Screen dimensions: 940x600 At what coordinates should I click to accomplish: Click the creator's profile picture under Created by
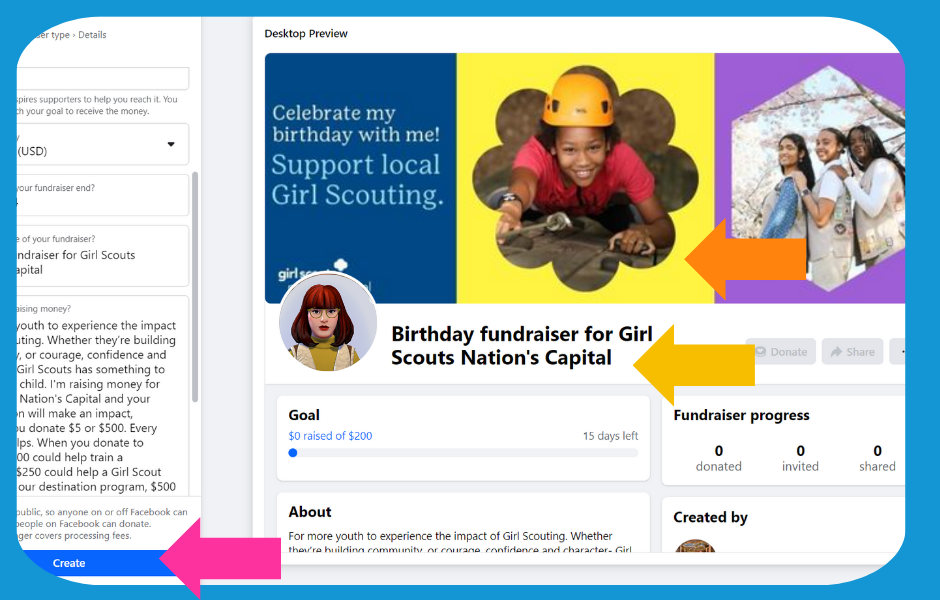[x=695, y=546]
